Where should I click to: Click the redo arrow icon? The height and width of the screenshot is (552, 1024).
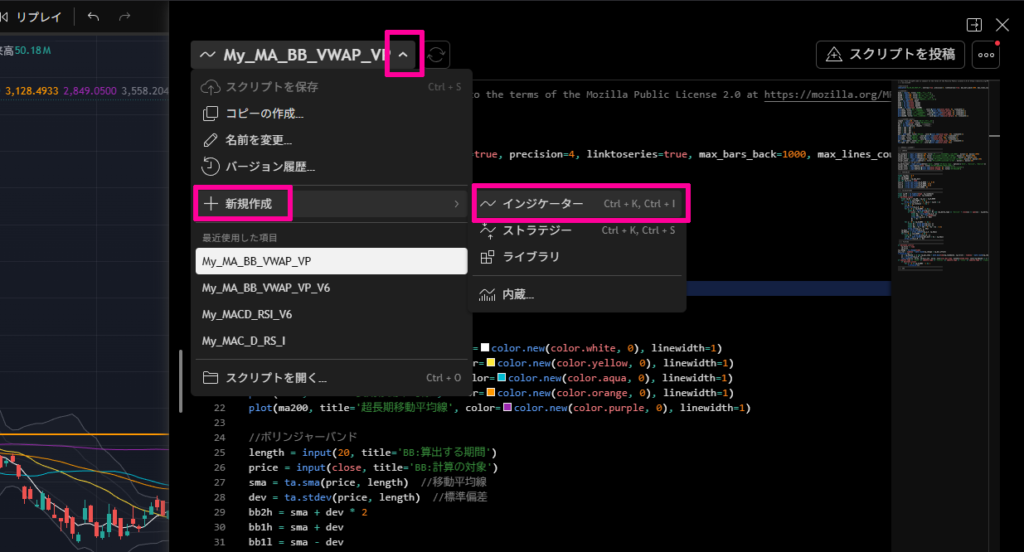click(x=125, y=17)
